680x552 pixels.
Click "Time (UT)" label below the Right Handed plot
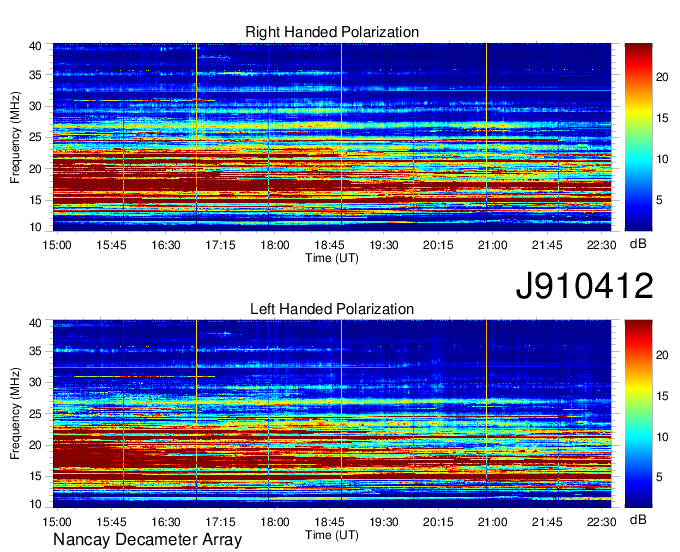[x=332, y=258]
